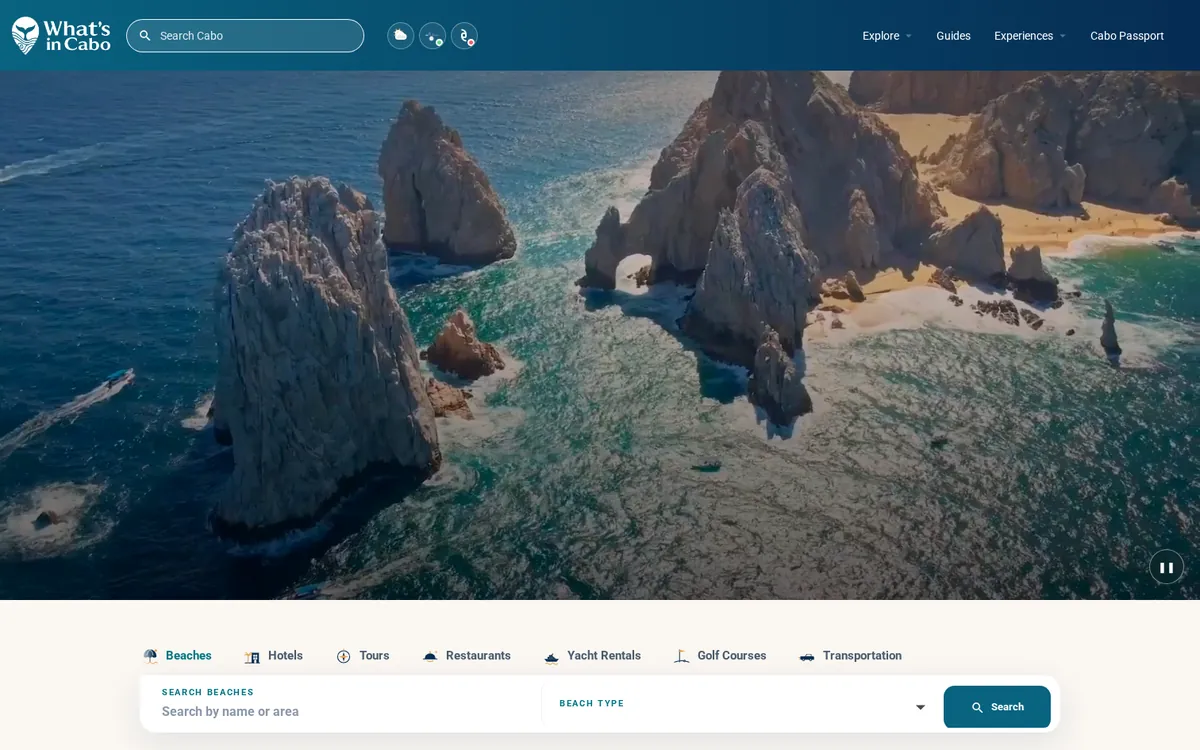Open the Guides link
The height and width of the screenshot is (750, 1200).
point(953,36)
